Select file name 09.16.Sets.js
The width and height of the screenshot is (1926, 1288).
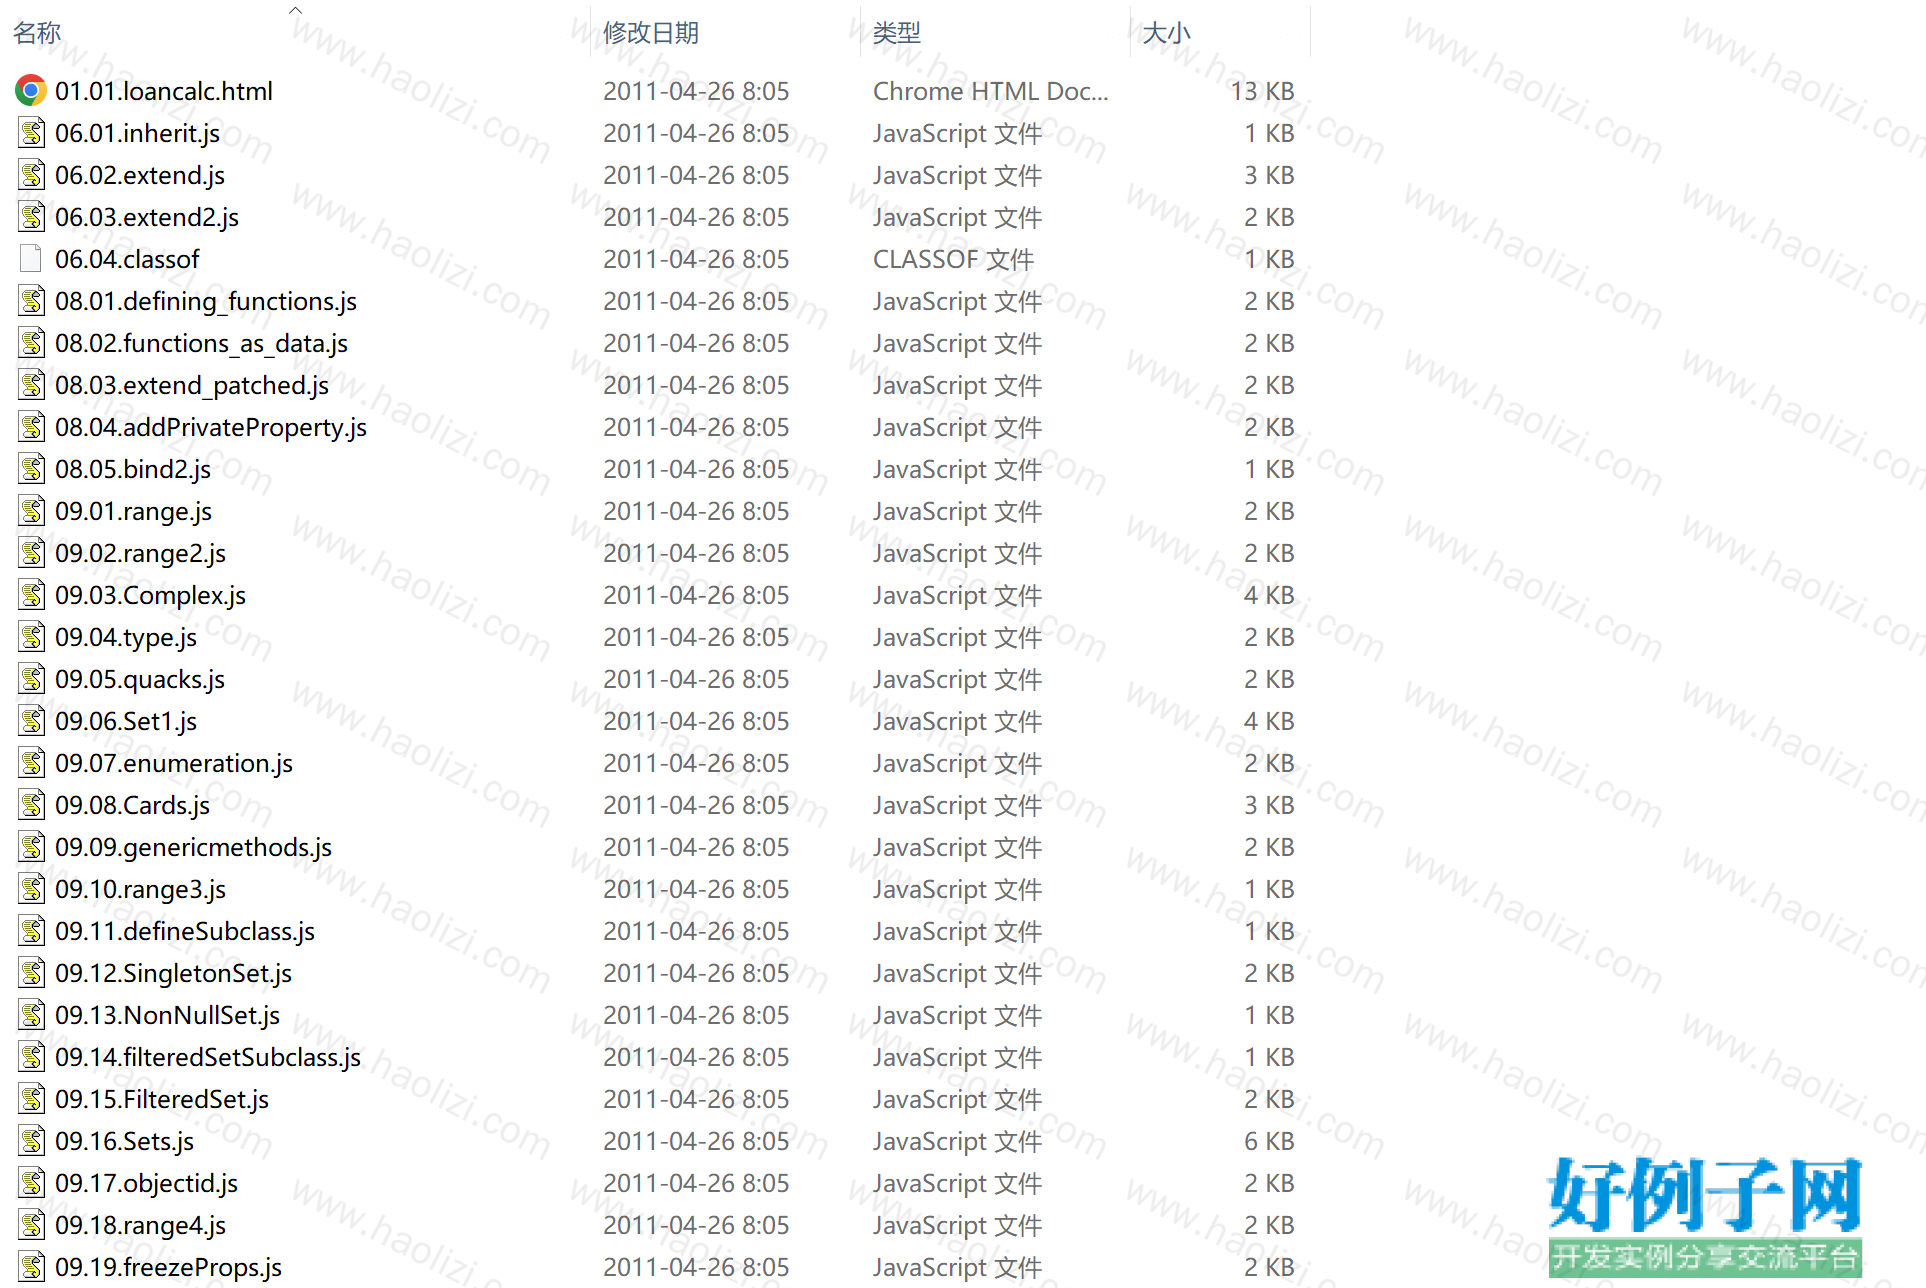pyautogui.click(x=125, y=1141)
